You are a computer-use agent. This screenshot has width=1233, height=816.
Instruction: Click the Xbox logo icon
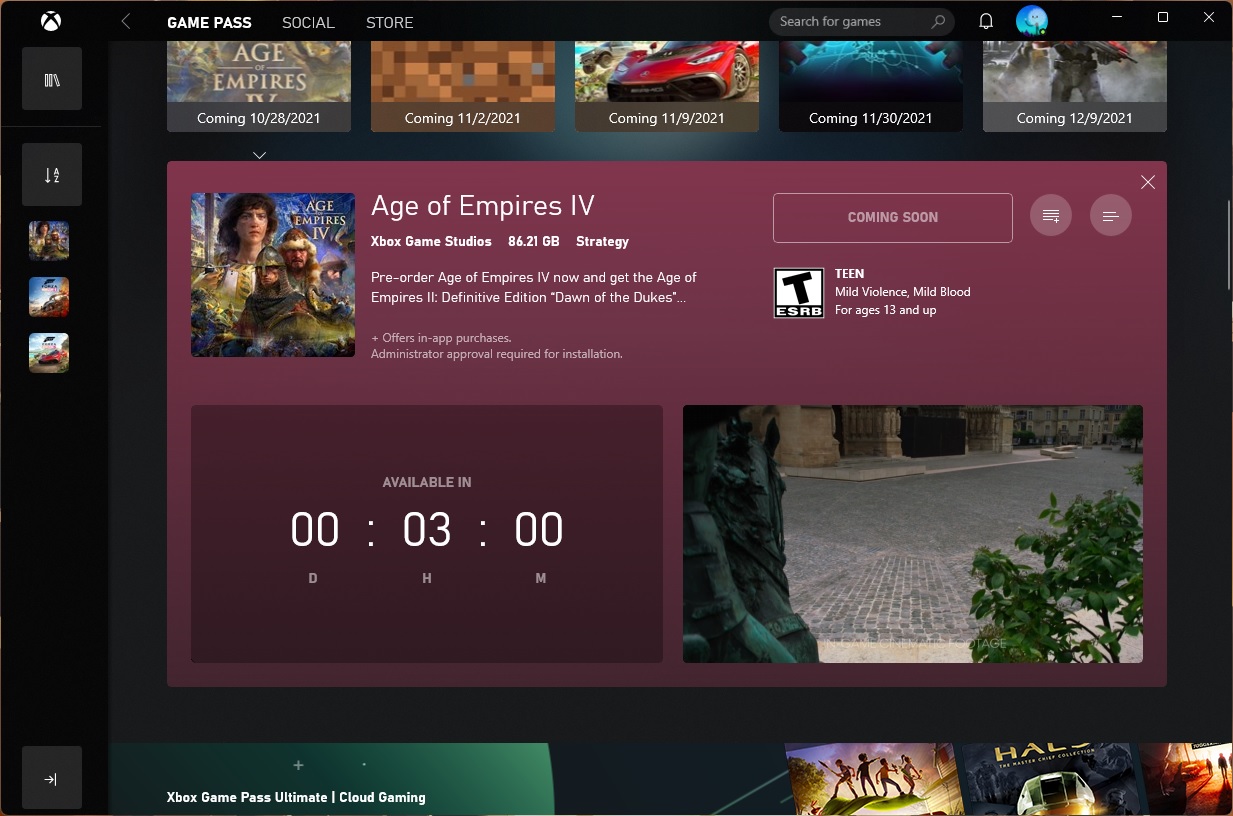coord(51,21)
